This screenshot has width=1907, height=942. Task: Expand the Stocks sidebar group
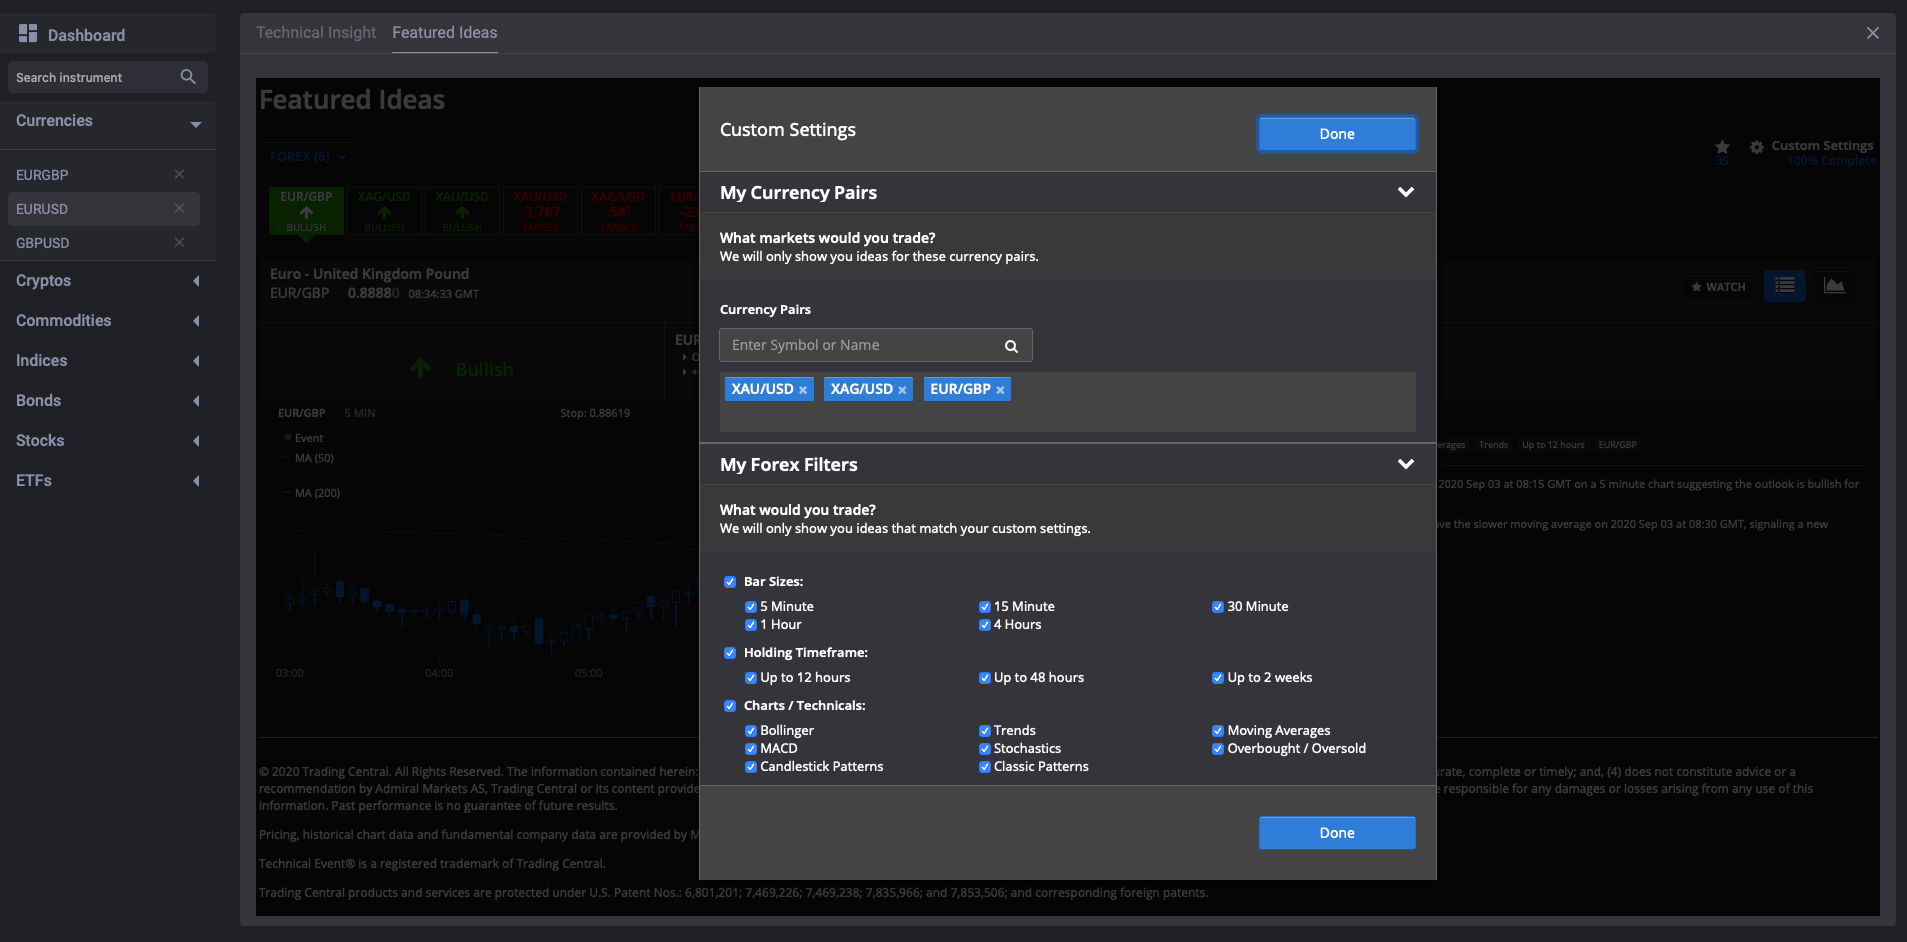tap(196, 441)
